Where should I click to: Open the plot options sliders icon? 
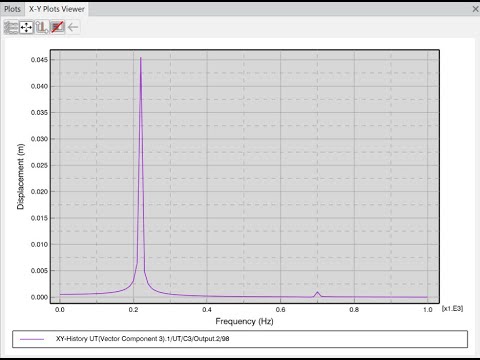11,27
